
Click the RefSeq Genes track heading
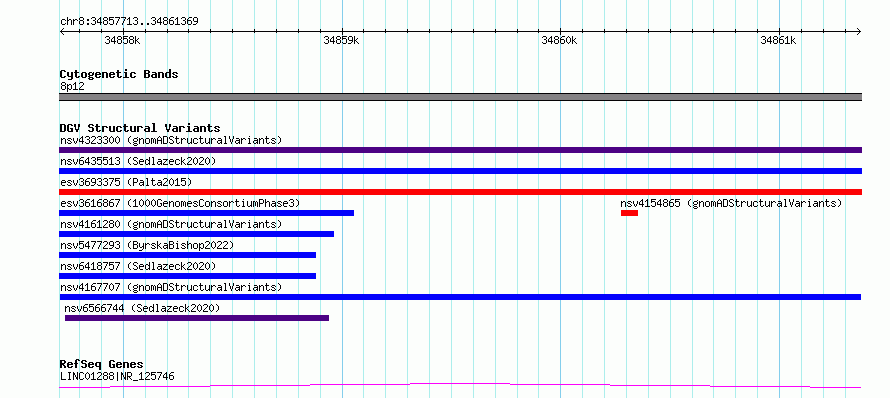pos(102,365)
